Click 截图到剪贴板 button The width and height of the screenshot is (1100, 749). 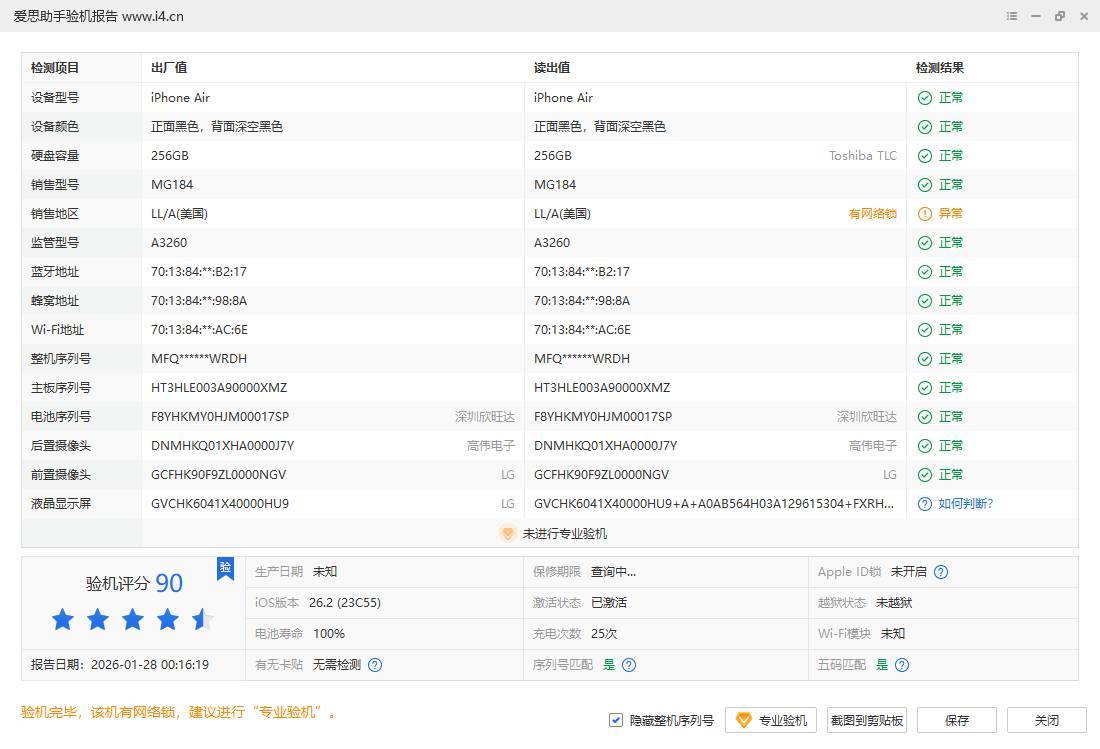coord(866,720)
